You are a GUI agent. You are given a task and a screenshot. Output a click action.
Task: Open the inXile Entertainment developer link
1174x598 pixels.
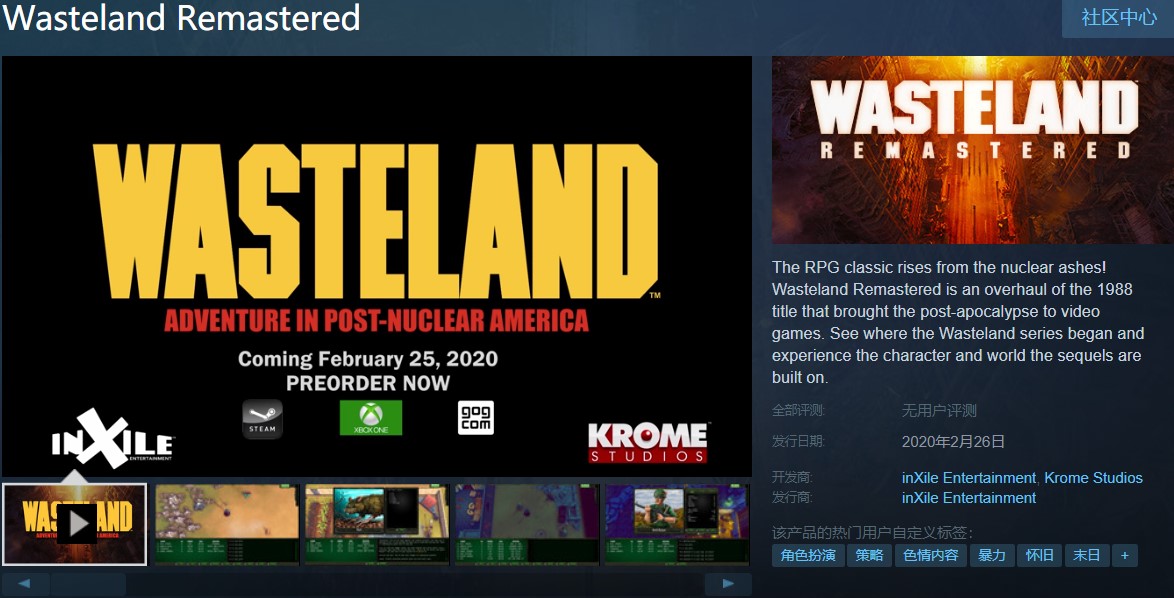969,478
